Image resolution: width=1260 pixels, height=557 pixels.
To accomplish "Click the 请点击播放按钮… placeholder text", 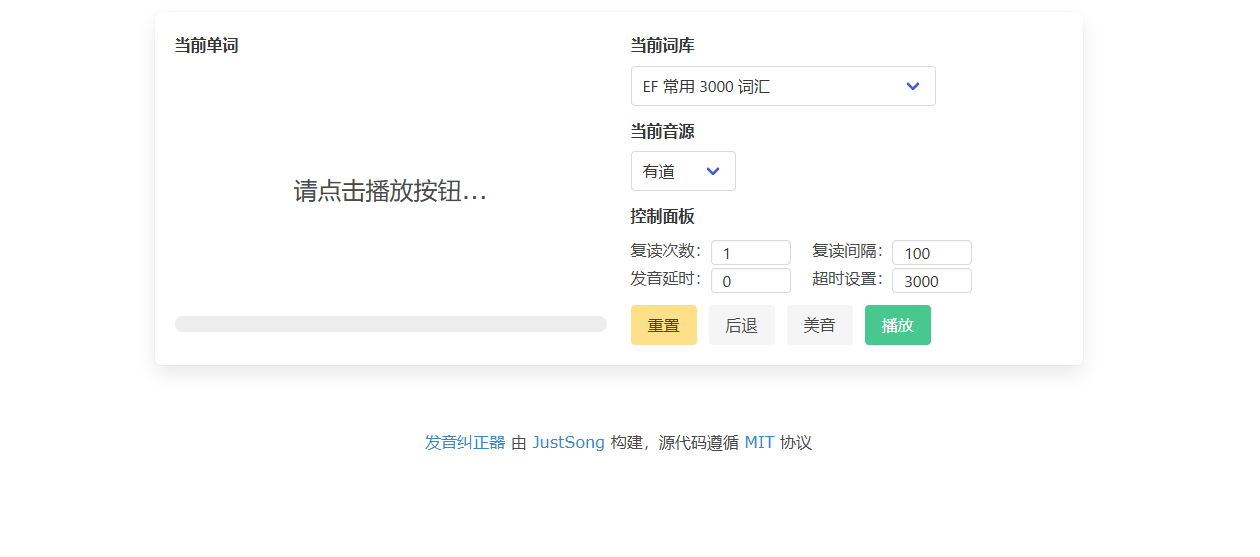I will (x=390, y=191).
